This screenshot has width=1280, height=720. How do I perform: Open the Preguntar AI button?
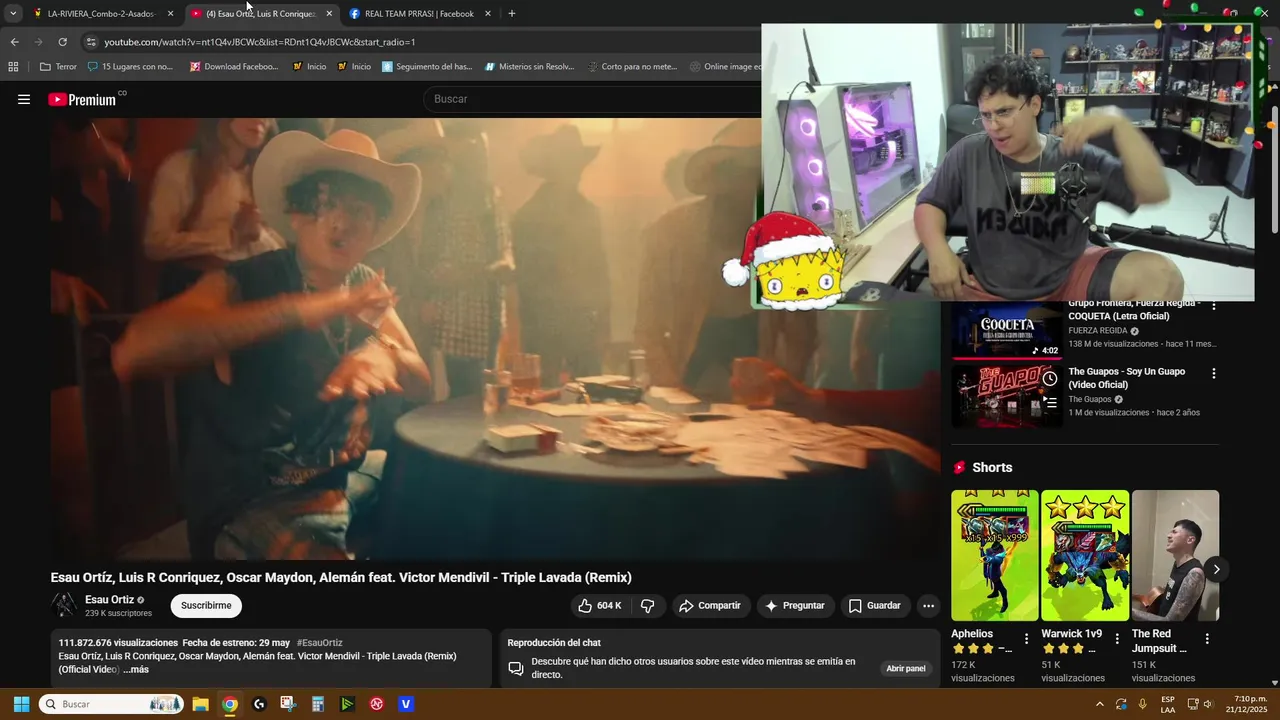795,606
